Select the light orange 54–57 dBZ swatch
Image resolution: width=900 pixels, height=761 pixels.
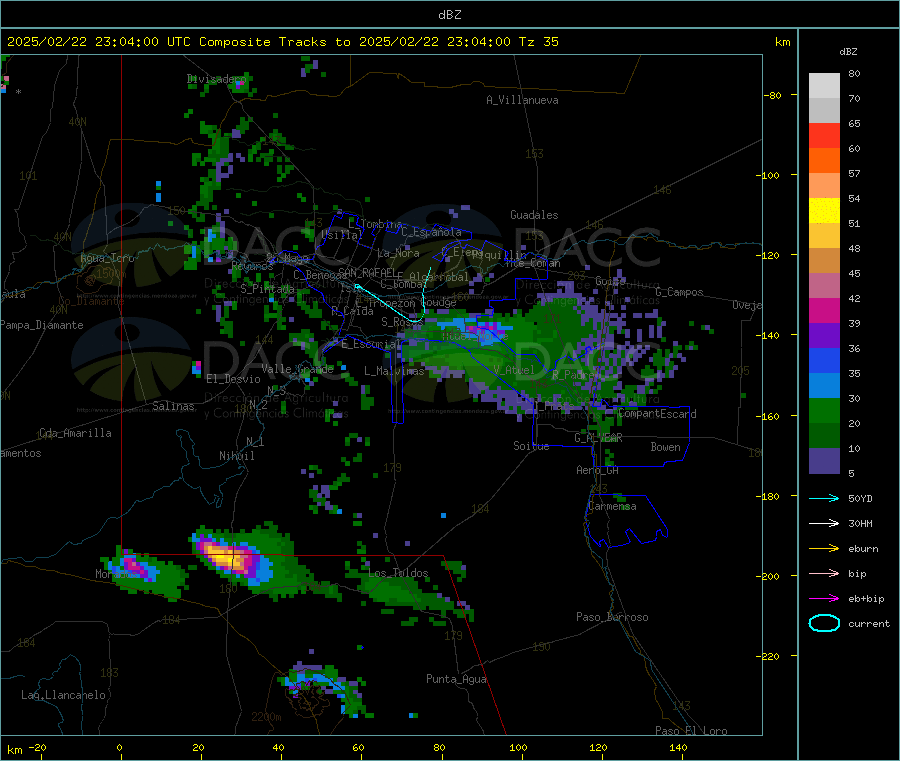[x=824, y=186]
